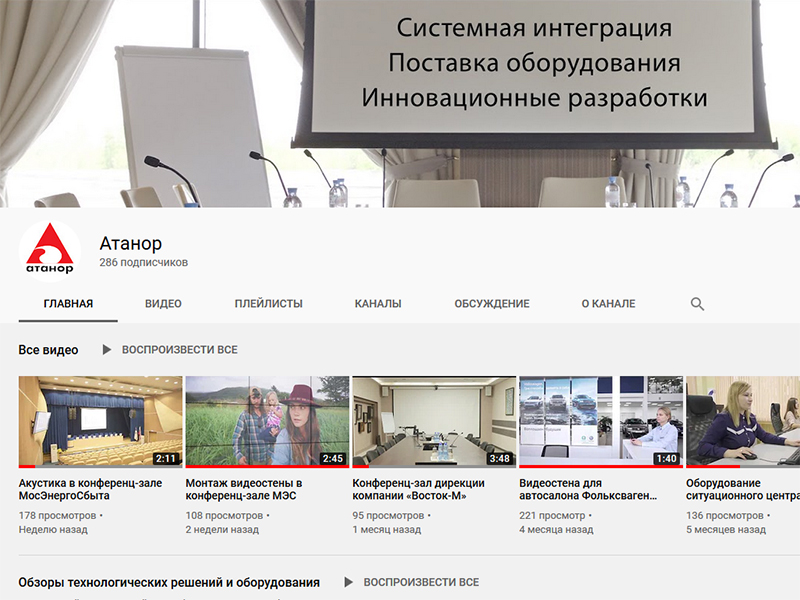
Task: Click the 108 просмотров text
Action: pos(224,515)
